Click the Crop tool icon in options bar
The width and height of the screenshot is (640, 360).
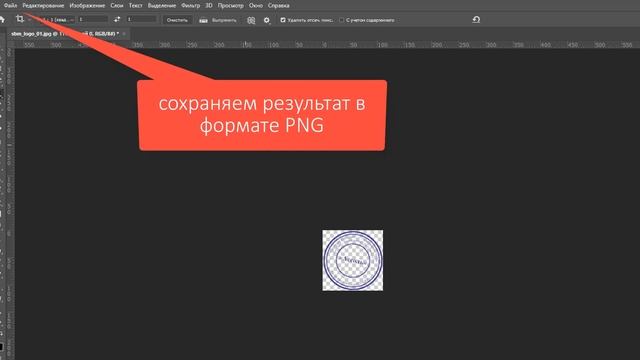pos(20,19)
